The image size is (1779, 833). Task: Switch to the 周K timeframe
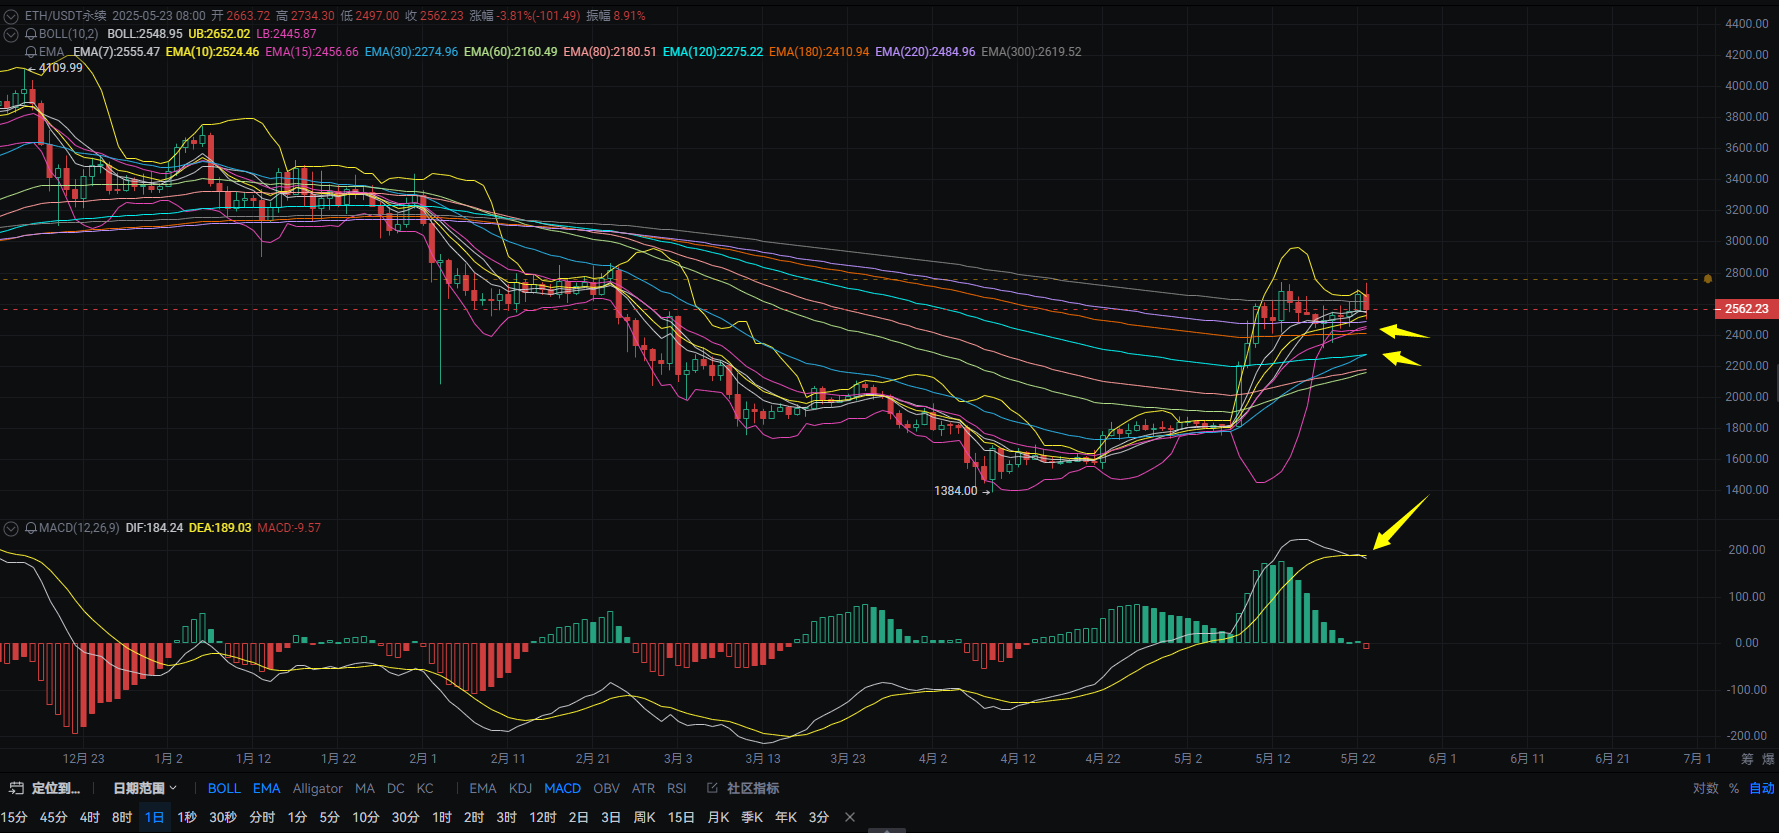click(x=644, y=817)
